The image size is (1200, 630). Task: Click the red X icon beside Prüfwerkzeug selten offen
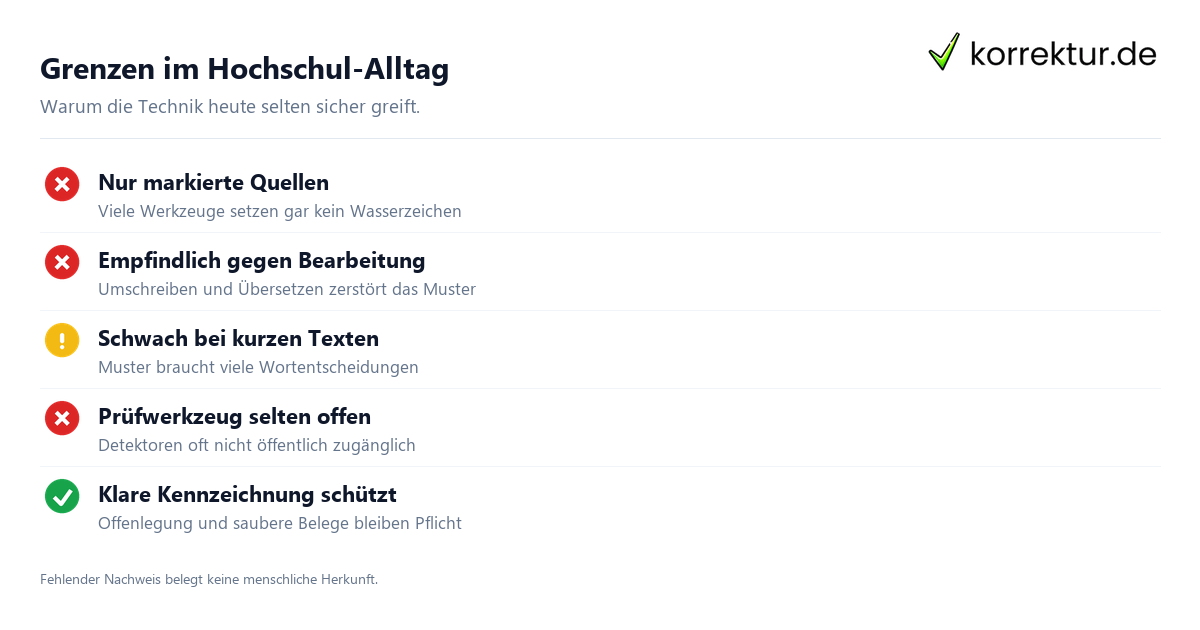tap(62, 418)
